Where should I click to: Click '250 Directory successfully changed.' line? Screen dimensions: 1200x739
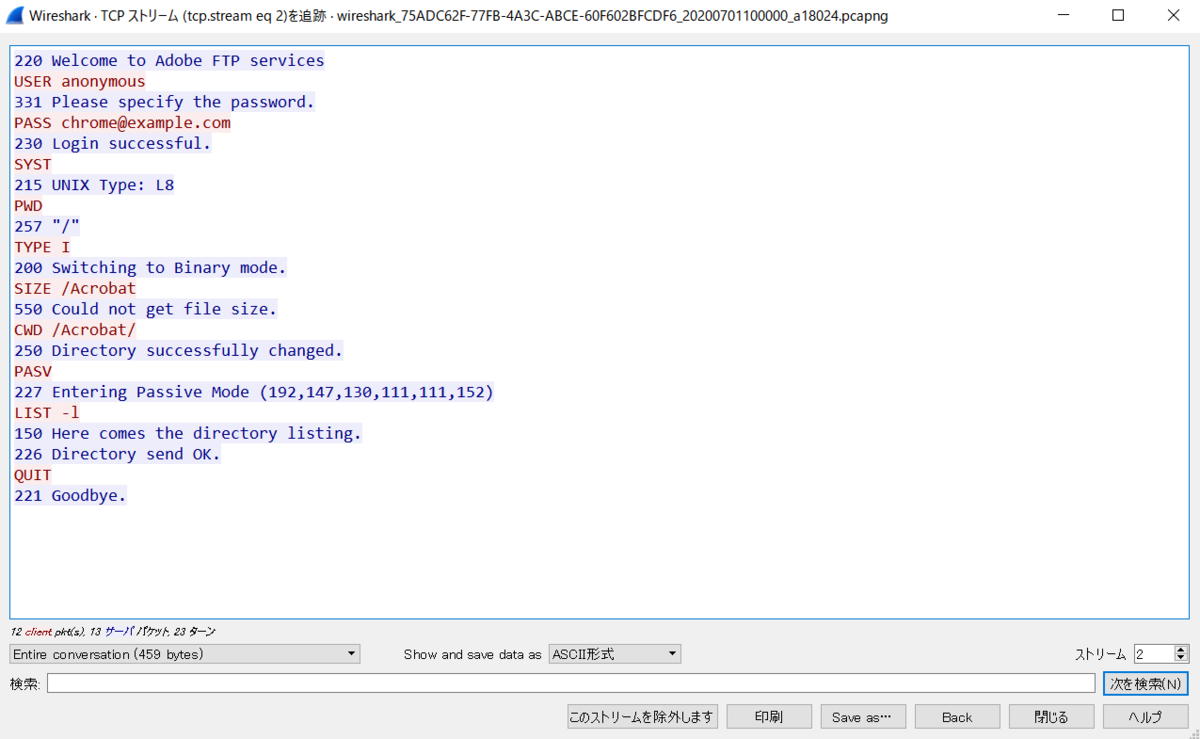(x=178, y=351)
